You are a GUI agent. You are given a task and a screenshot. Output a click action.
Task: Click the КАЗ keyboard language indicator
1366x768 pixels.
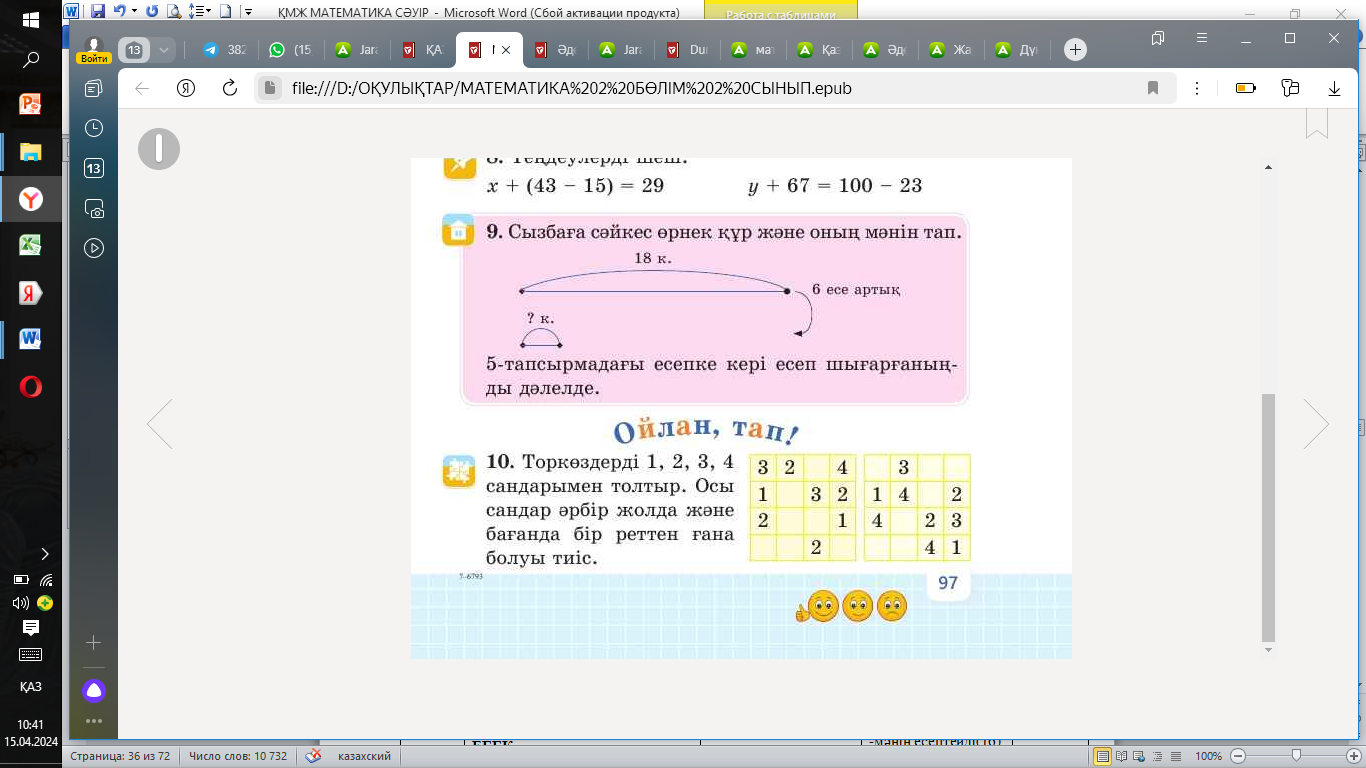coord(30,687)
